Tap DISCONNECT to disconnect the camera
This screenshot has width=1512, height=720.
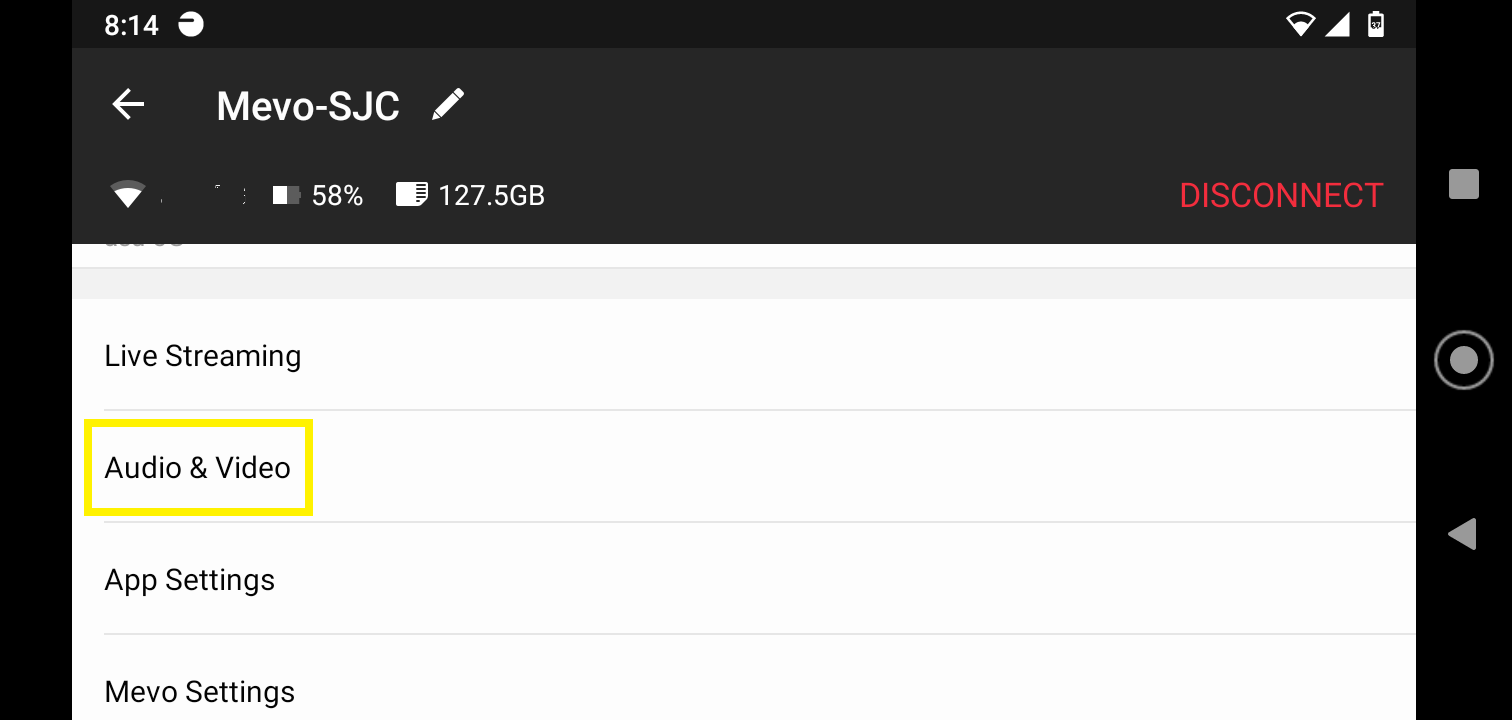point(1280,194)
